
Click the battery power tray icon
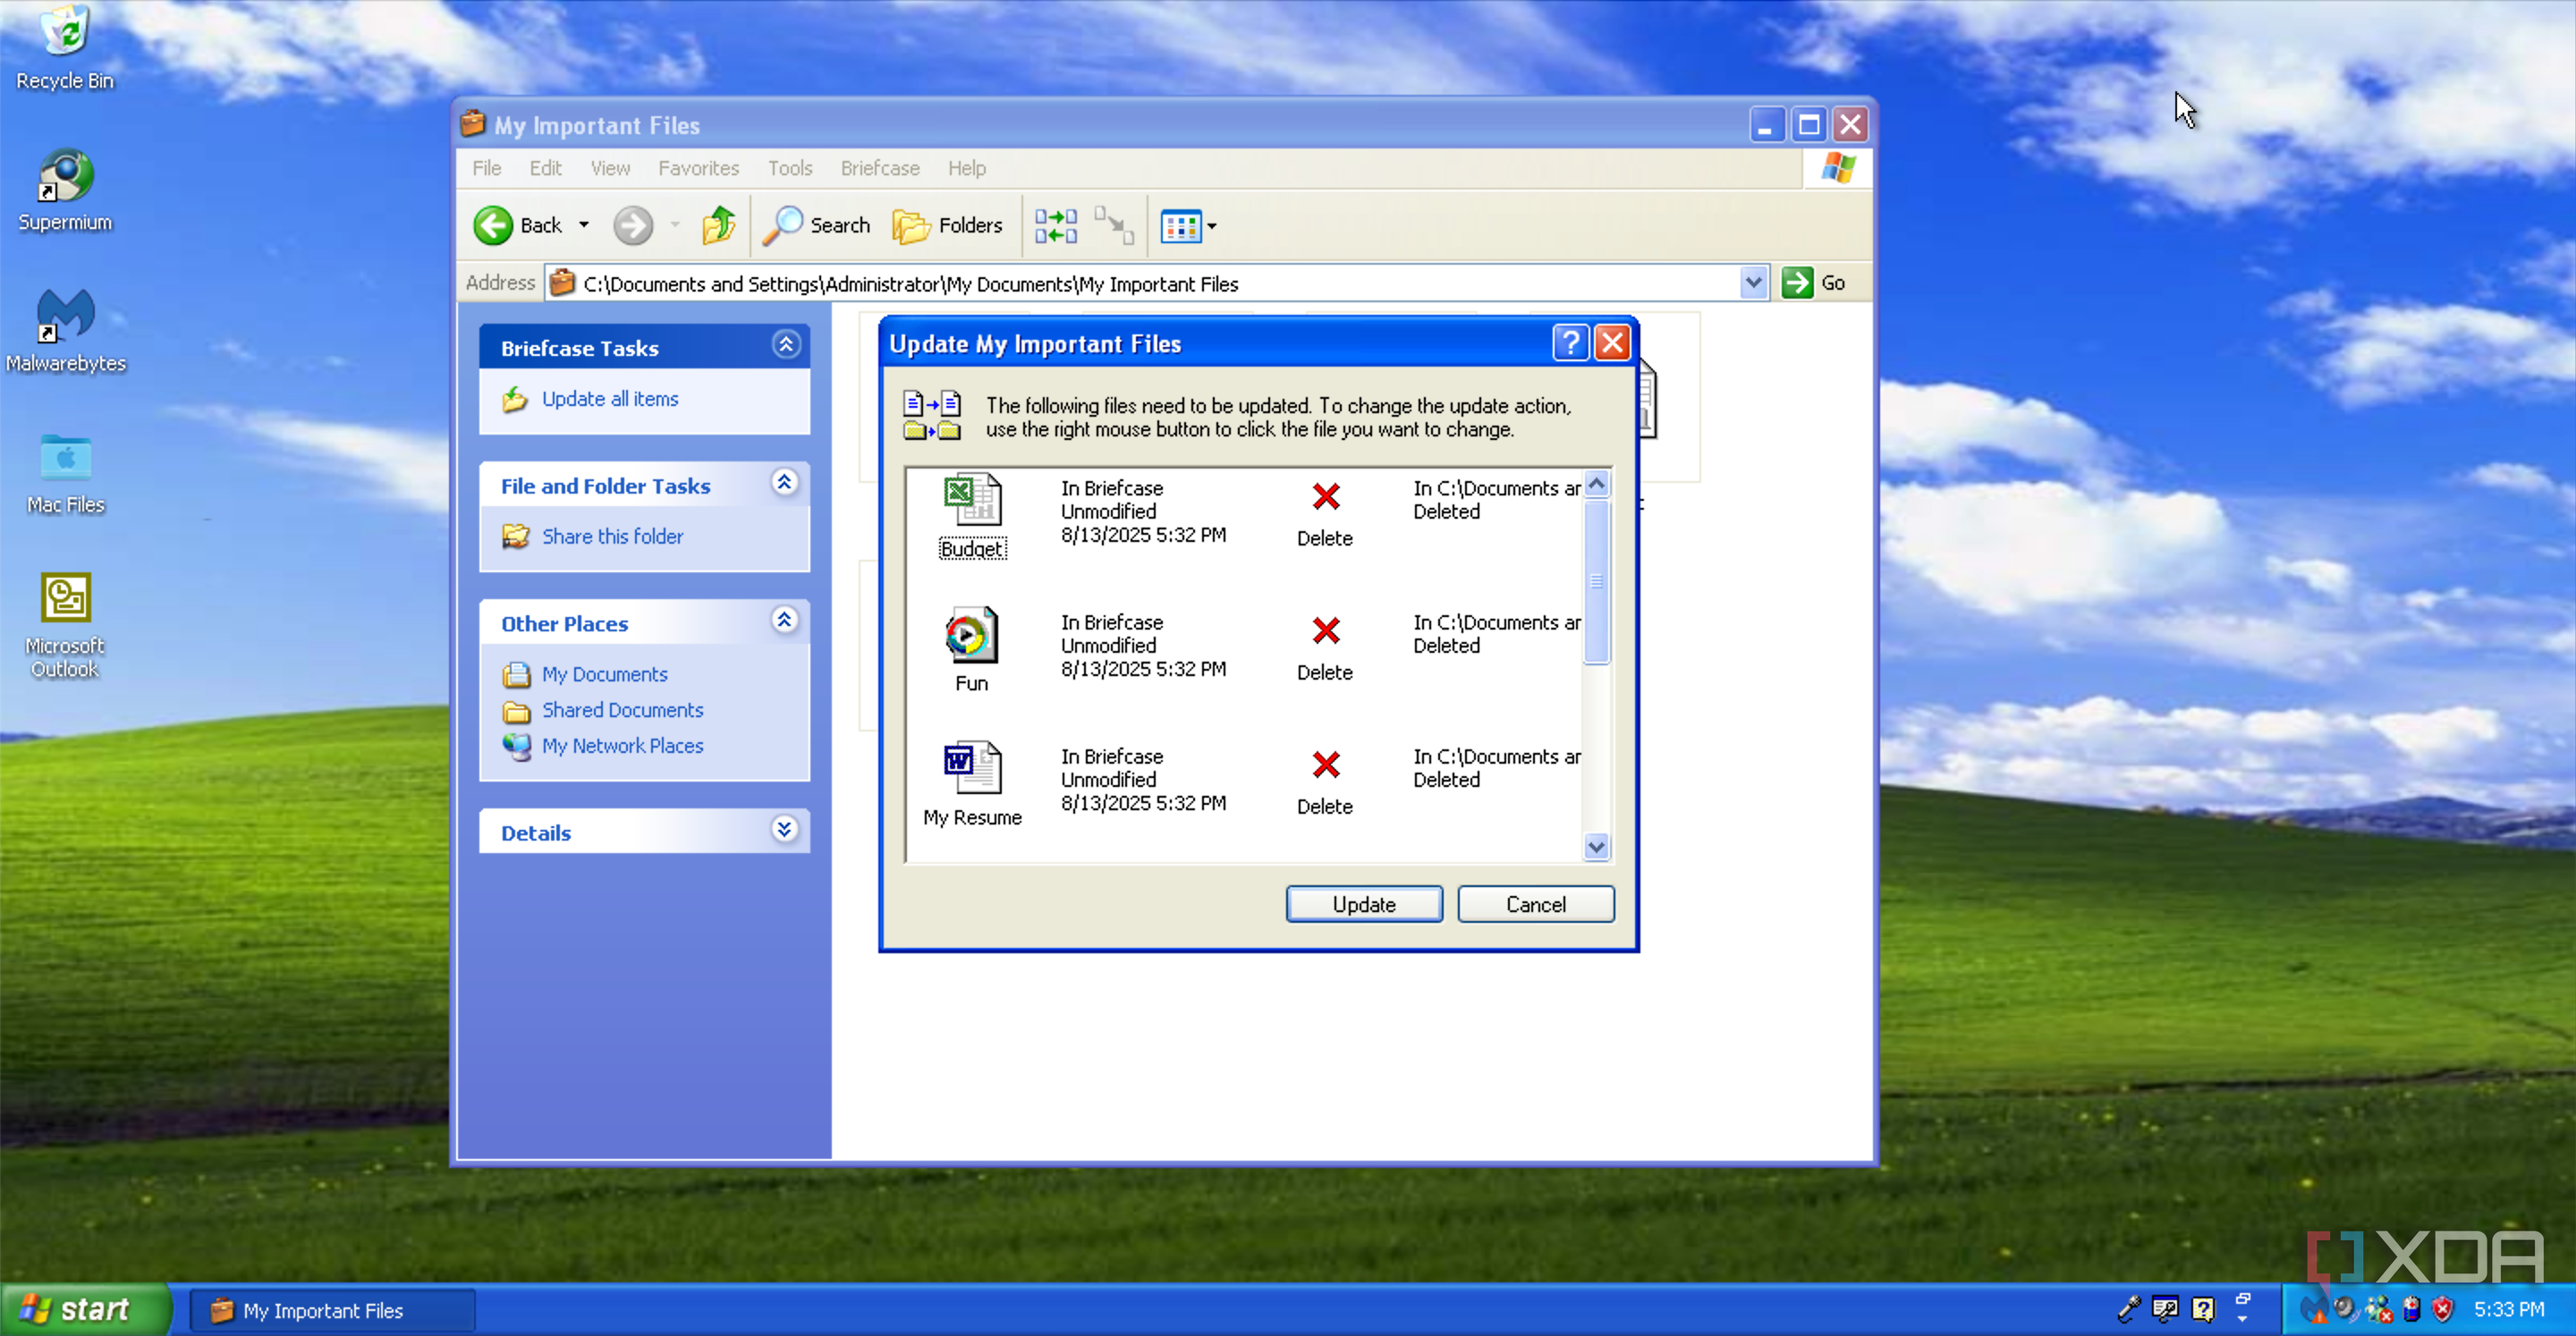click(x=2411, y=1309)
